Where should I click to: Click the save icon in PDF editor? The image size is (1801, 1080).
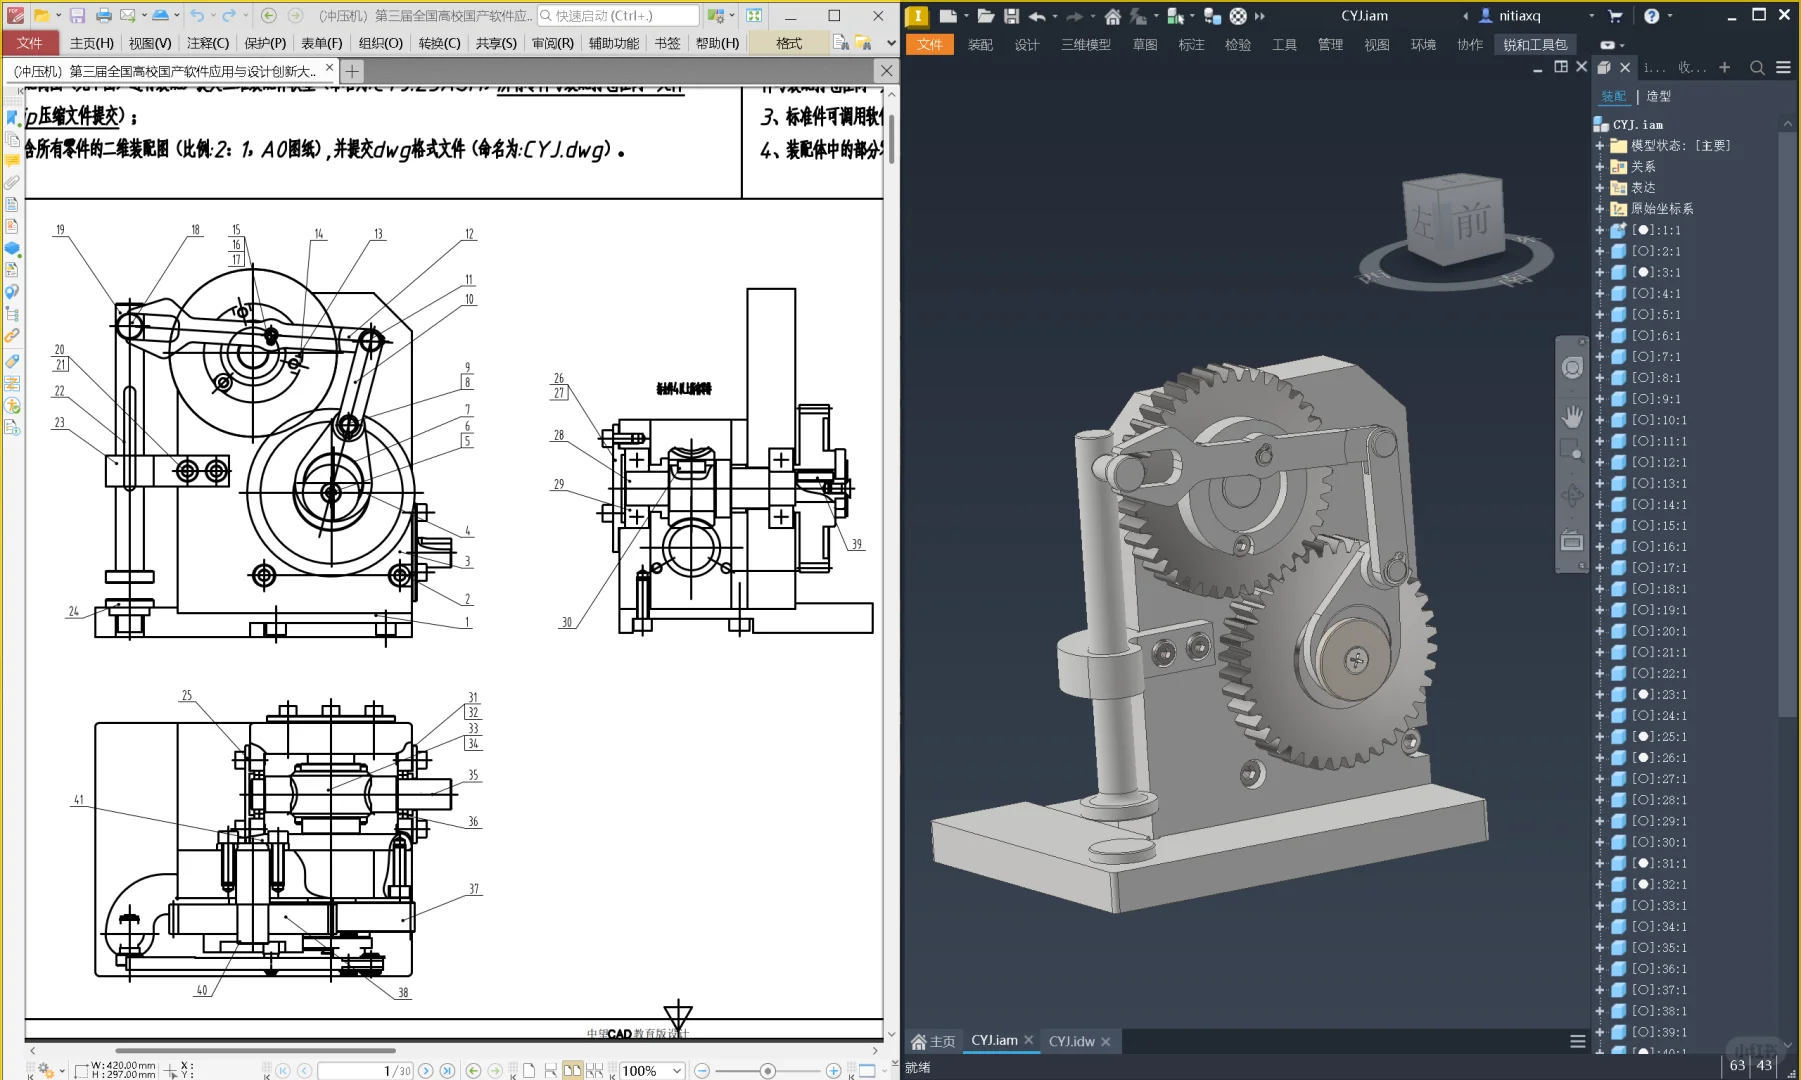(77, 16)
